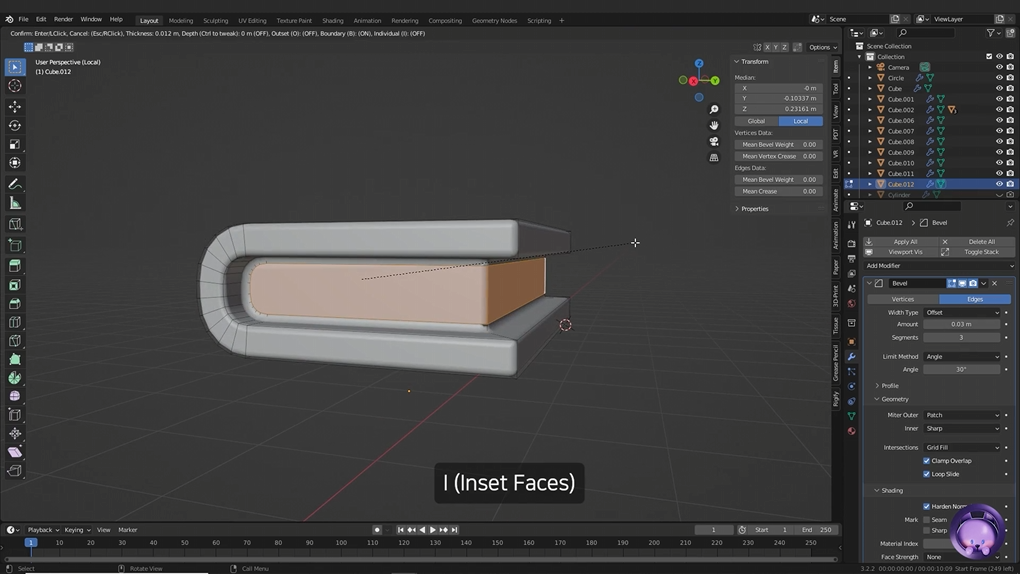Open the Render menu
The image size is (1020, 574).
click(63, 20)
